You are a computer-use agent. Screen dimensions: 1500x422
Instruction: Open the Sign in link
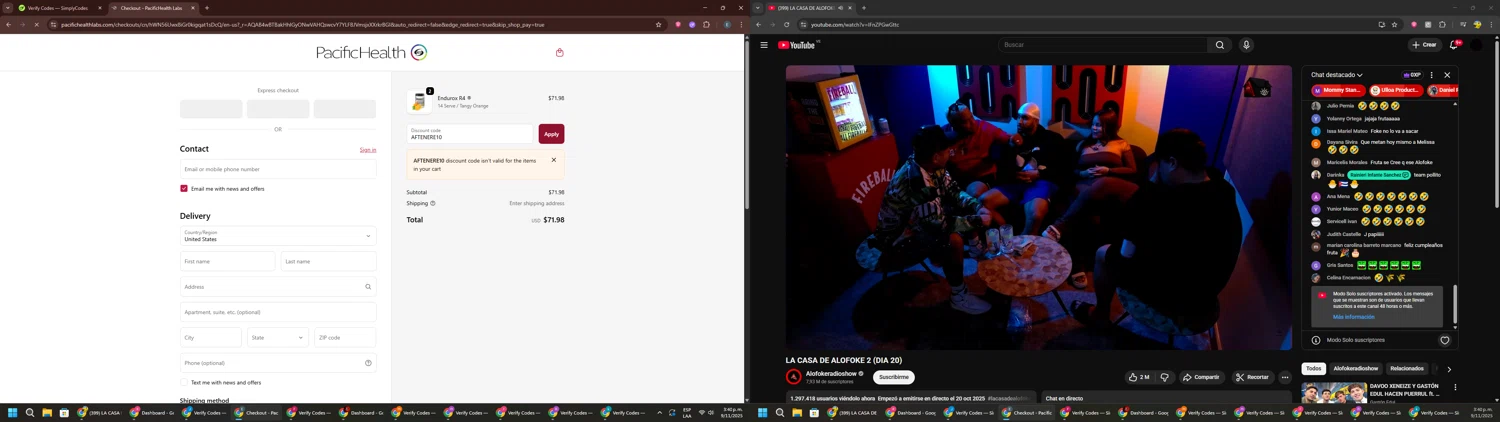[368, 150]
